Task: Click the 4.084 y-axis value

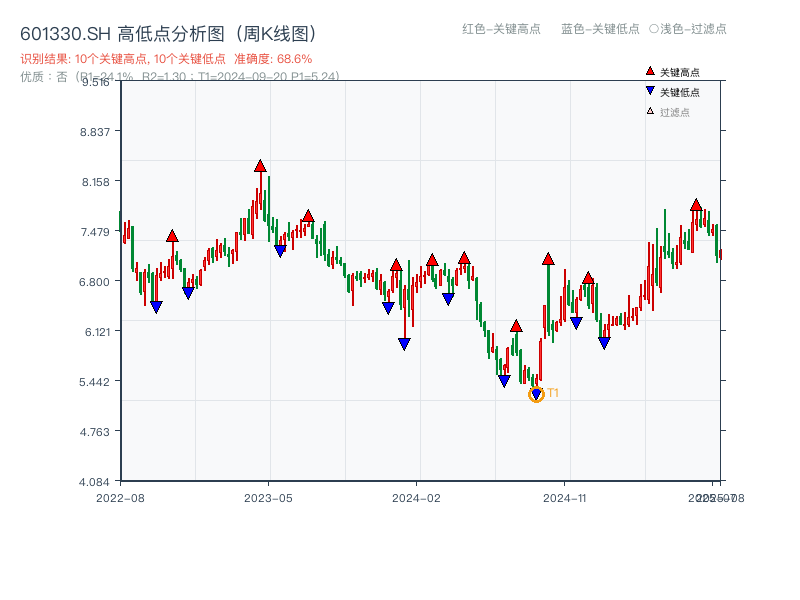Action: [94, 482]
